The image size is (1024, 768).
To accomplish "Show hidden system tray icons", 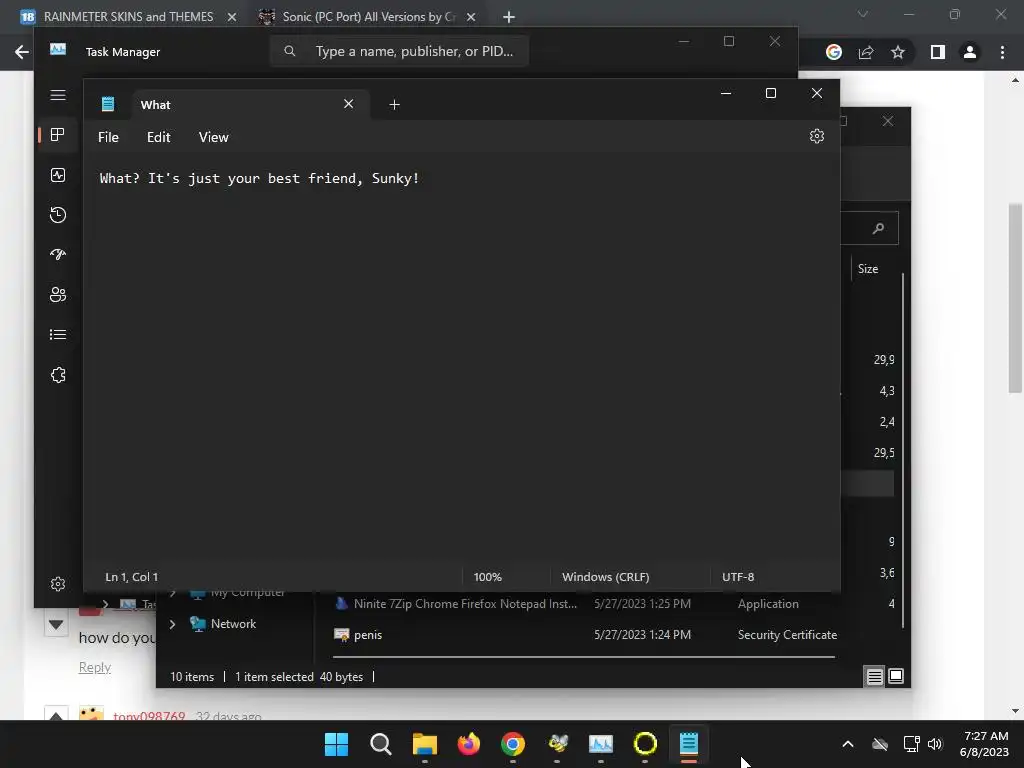I will coord(848,744).
